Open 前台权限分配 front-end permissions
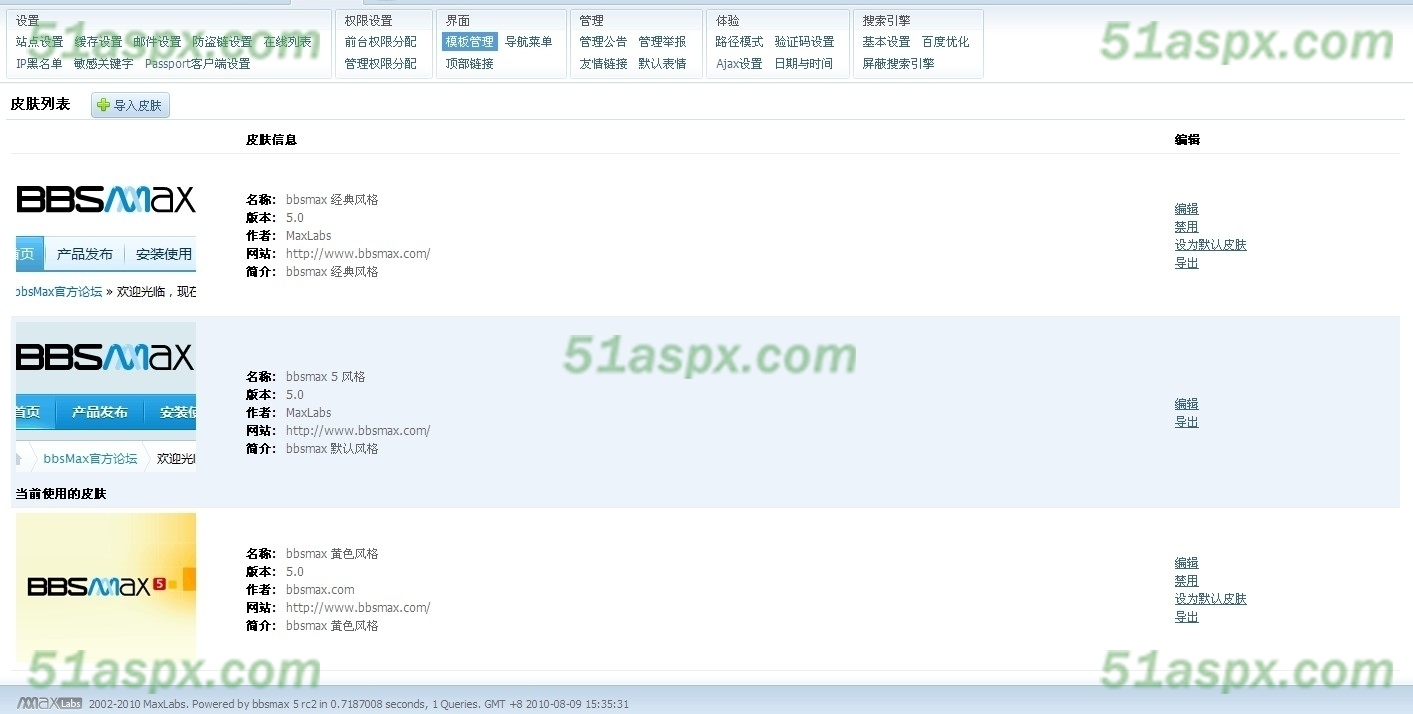This screenshot has width=1413, height=714. [x=381, y=42]
